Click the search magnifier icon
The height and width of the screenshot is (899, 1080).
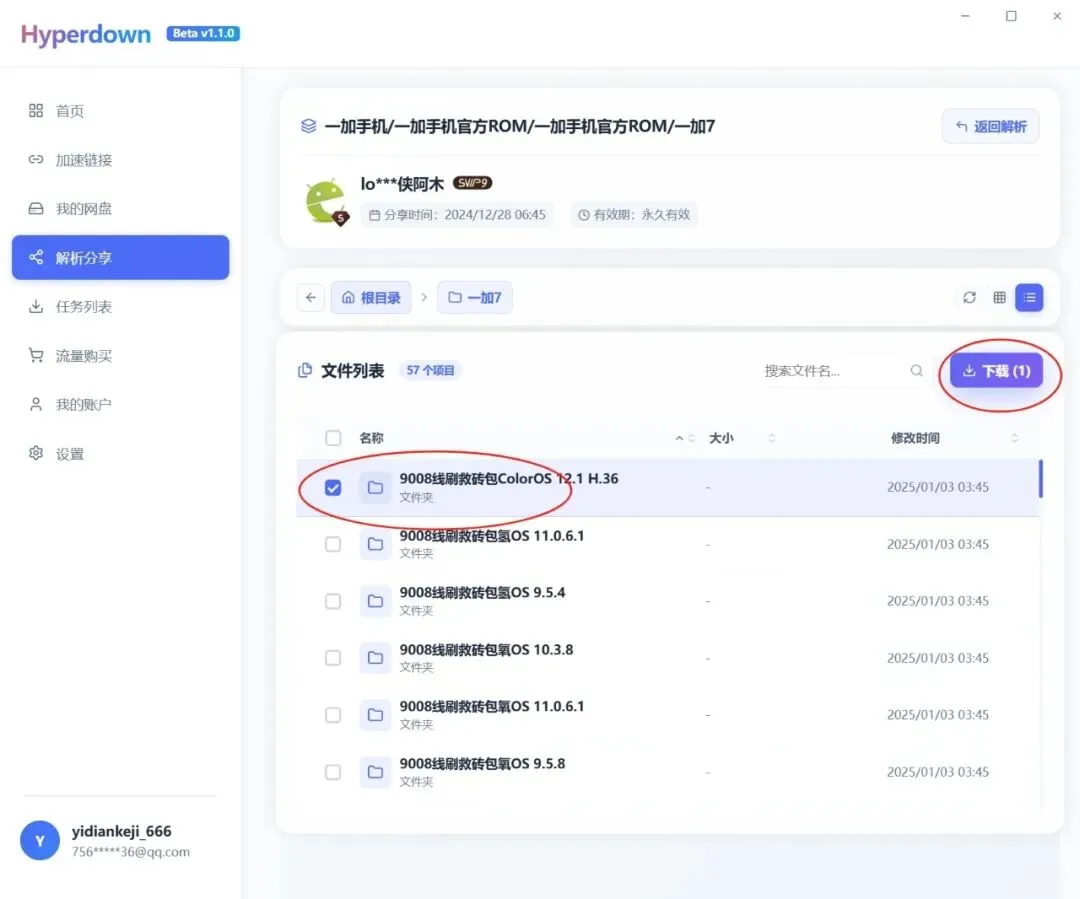click(x=917, y=371)
